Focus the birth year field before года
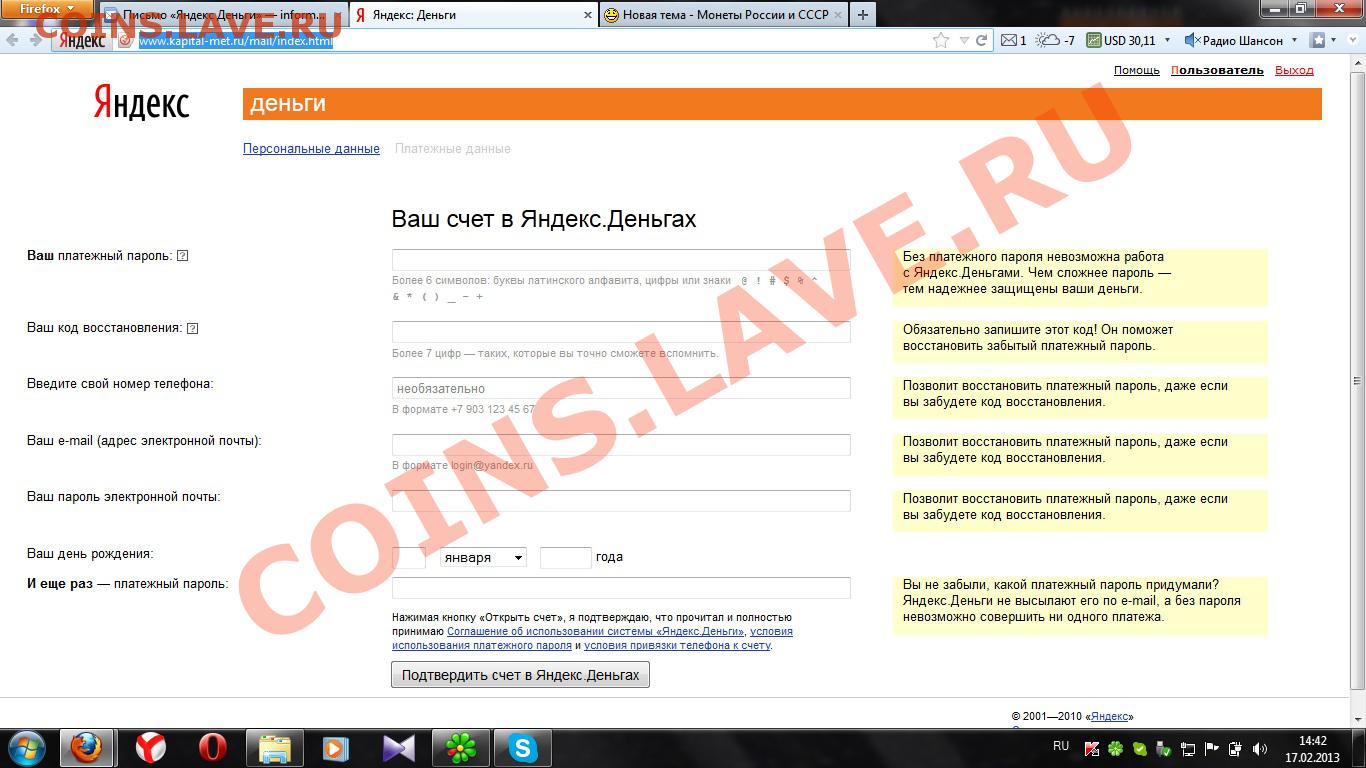Image resolution: width=1366 pixels, height=768 pixels. pos(566,557)
